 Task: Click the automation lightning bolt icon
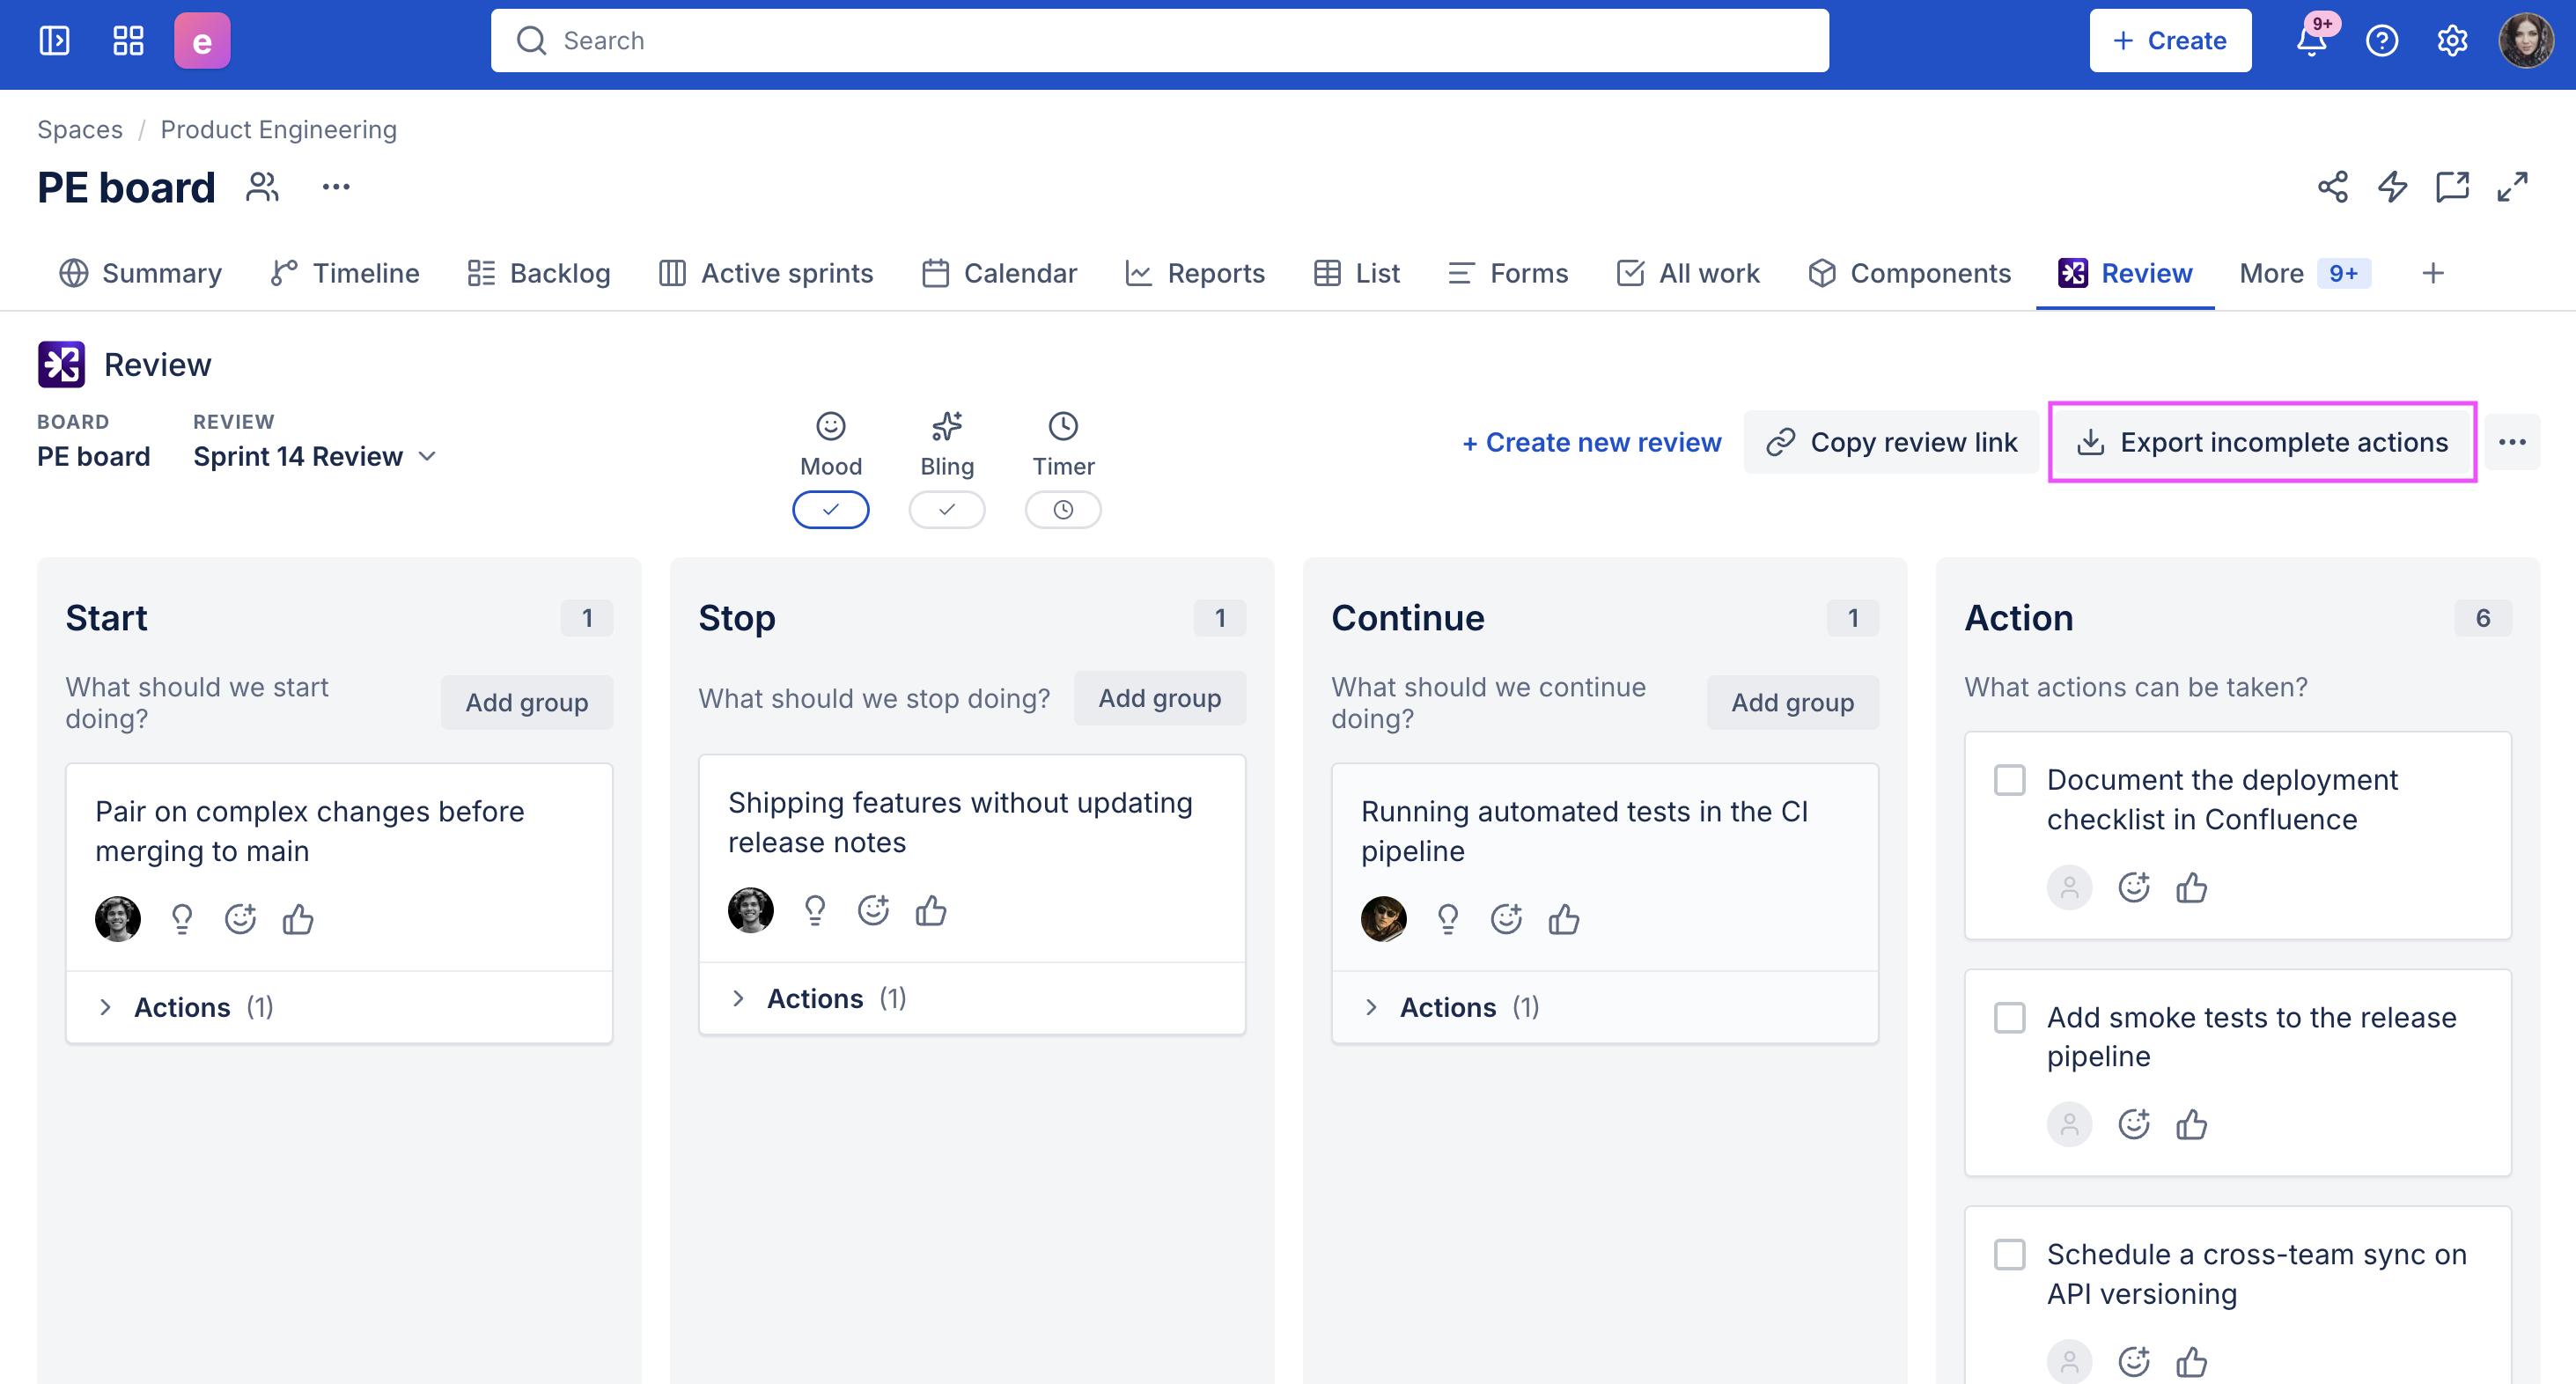point(2392,187)
